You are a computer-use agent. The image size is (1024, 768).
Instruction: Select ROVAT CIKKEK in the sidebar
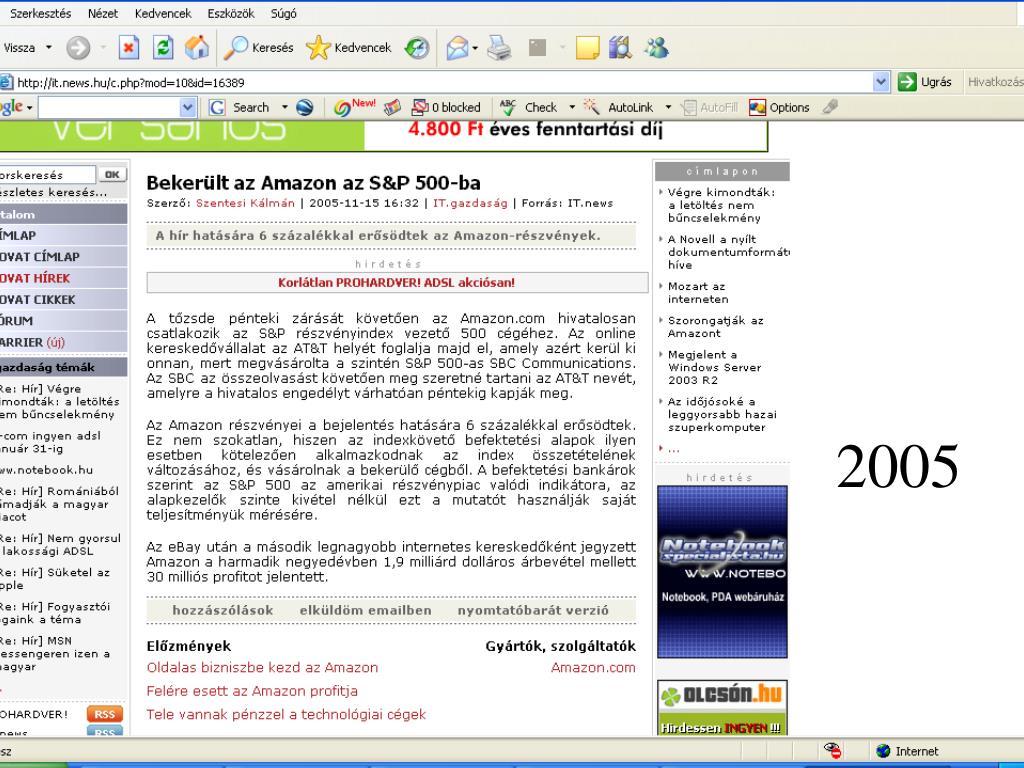click(63, 300)
